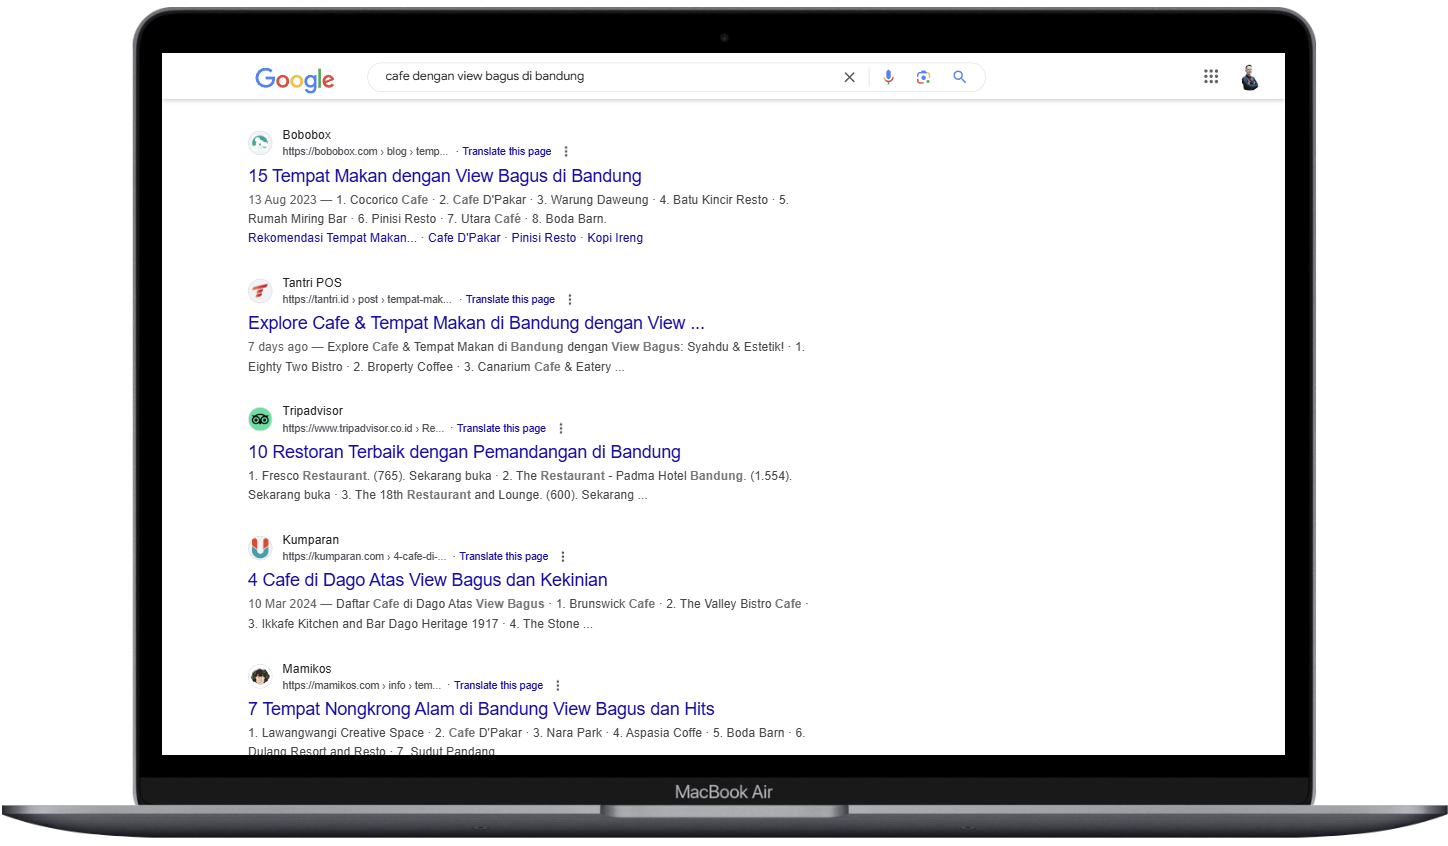Translate the Tripadvisor page
Image resolution: width=1448 pixels, height=846 pixels.
click(501, 428)
